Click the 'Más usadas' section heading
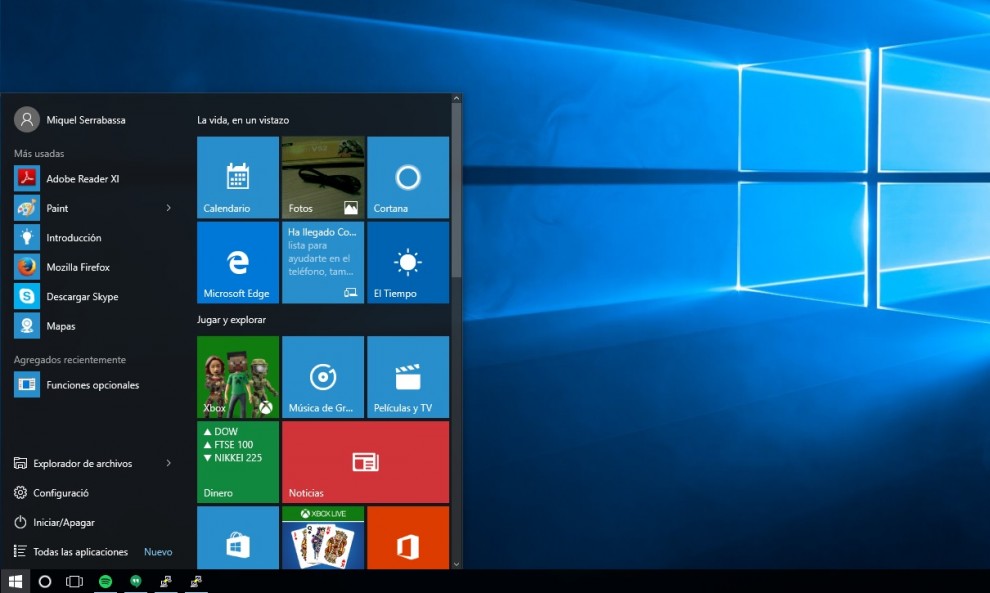The image size is (990, 593). click(39, 153)
